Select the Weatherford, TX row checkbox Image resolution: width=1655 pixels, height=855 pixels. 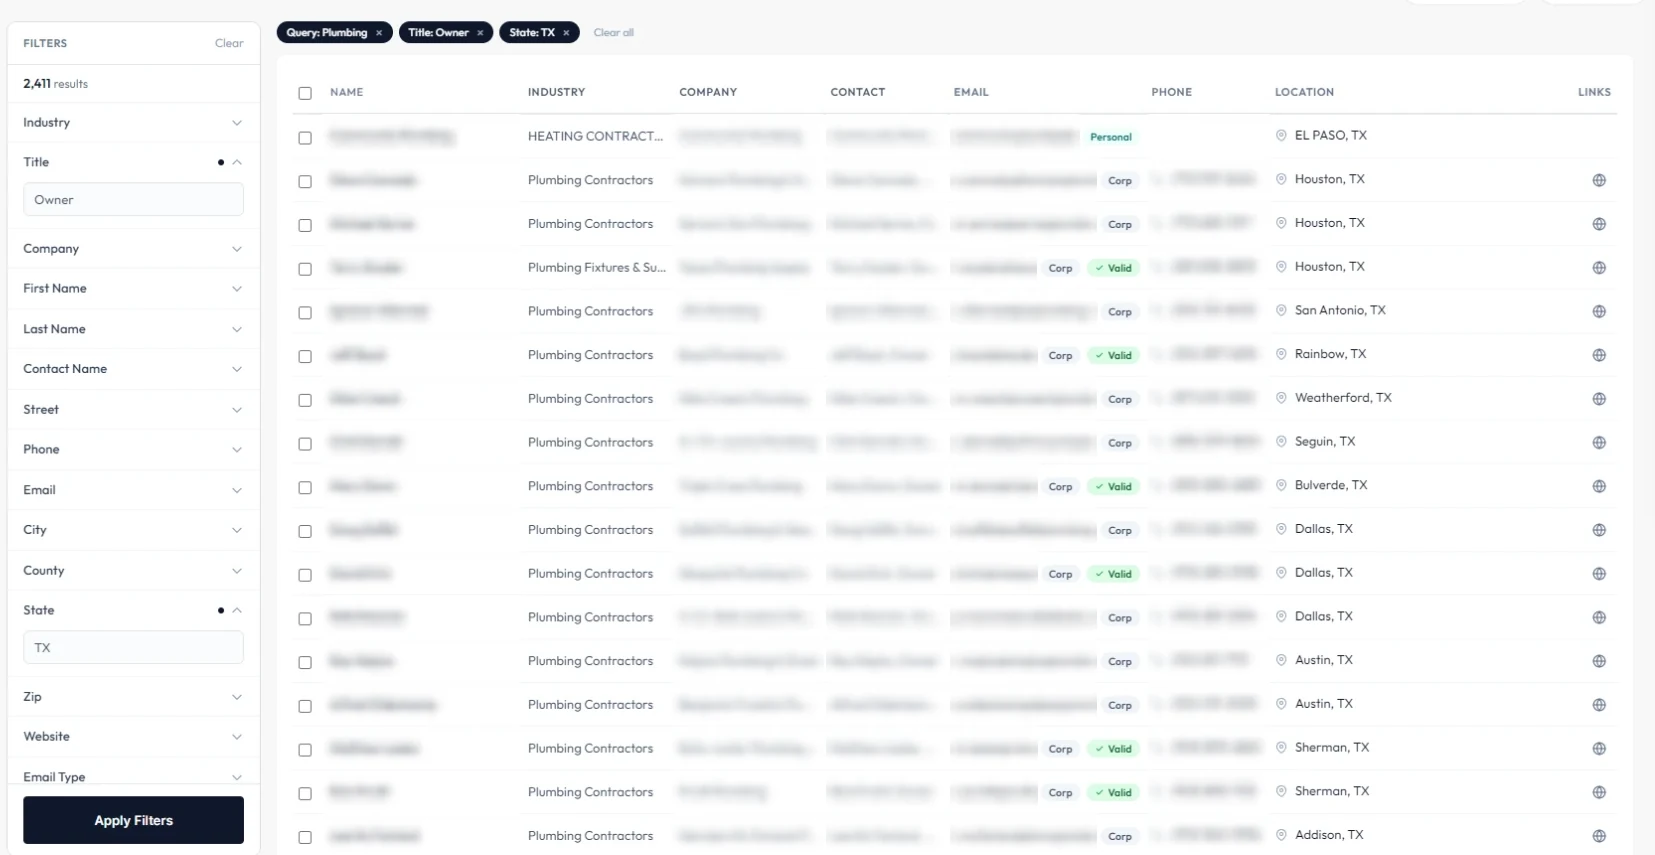(x=305, y=400)
